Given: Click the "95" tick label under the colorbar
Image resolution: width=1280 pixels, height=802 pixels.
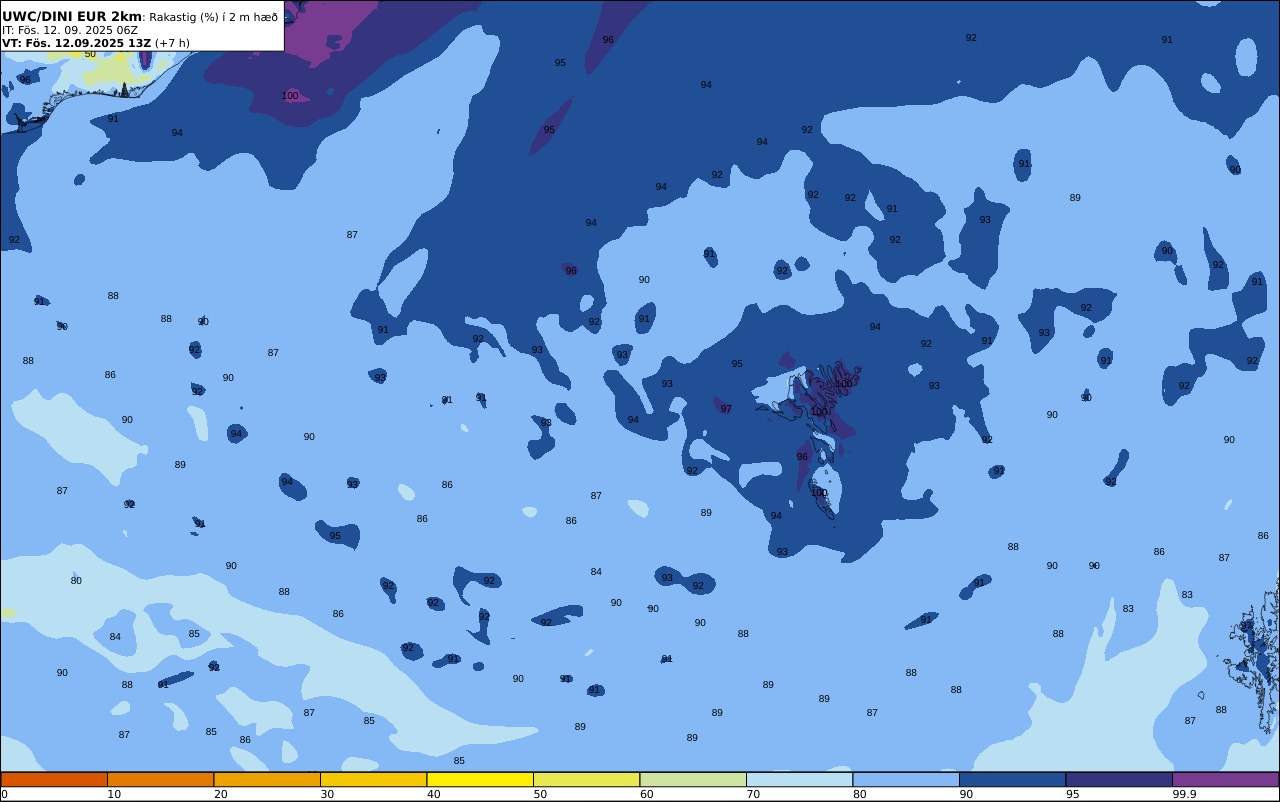Looking at the screenshot, I should click(1073, 794).
